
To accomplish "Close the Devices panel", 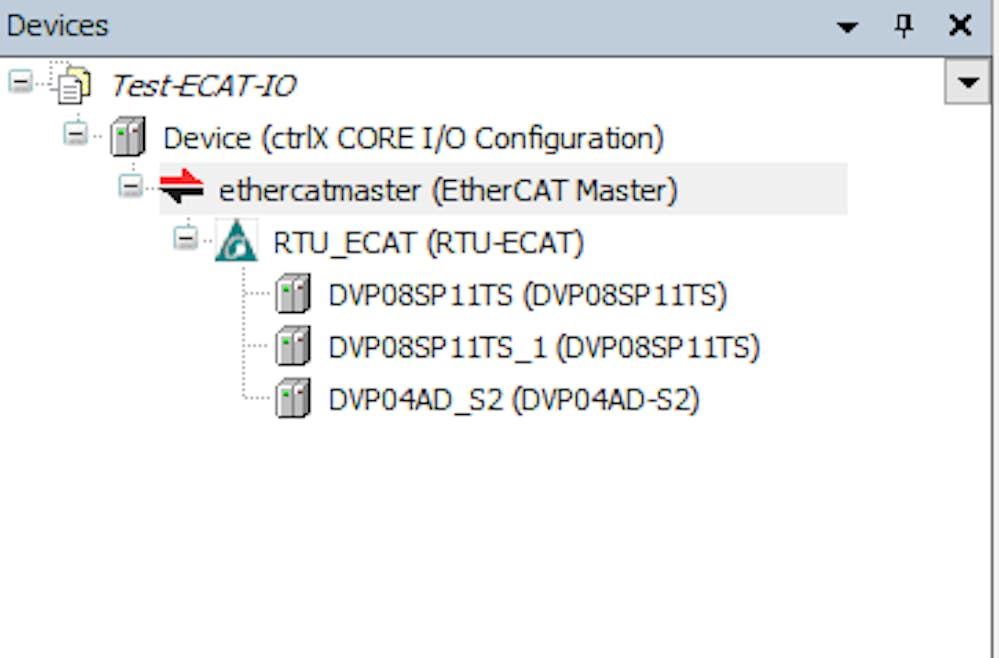I will point(960,27).
